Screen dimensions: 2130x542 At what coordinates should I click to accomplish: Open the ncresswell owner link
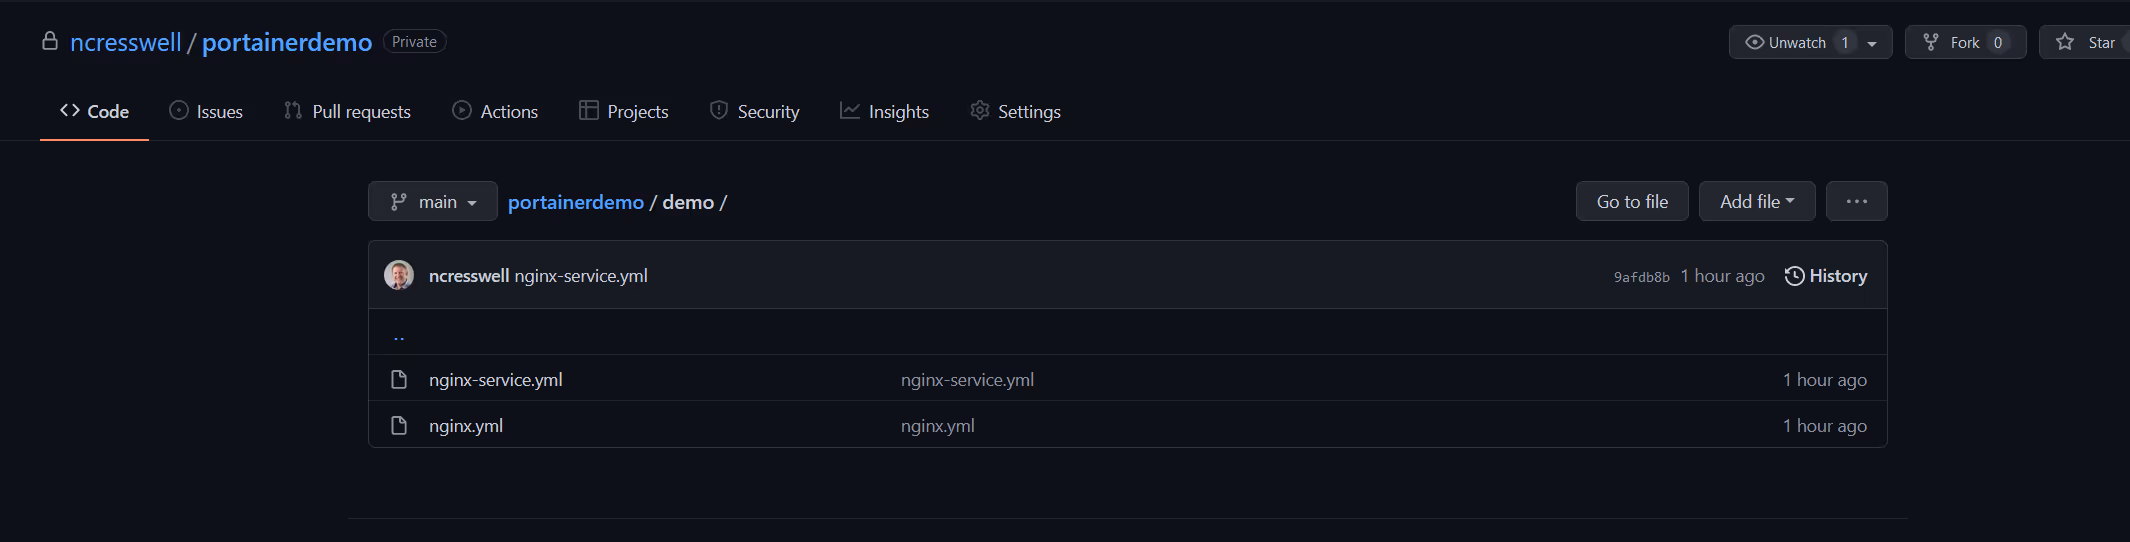coord(125,42)
